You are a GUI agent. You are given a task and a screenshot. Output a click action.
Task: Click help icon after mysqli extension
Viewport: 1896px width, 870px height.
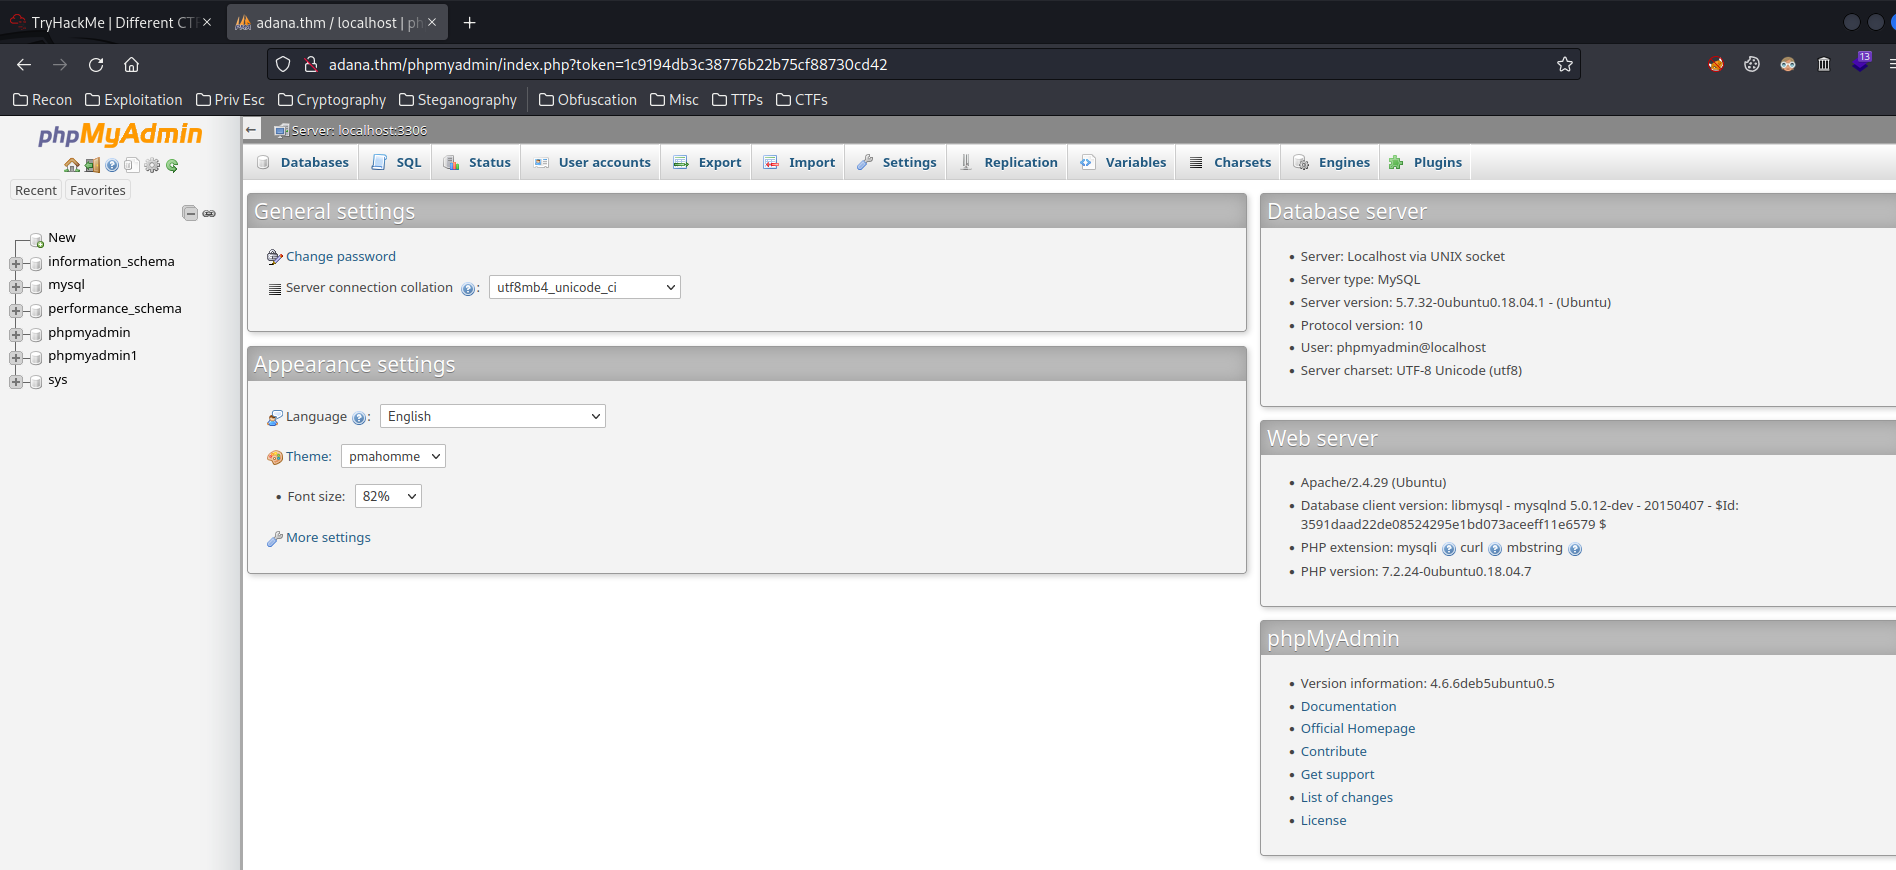click(x=1449, y=549)
